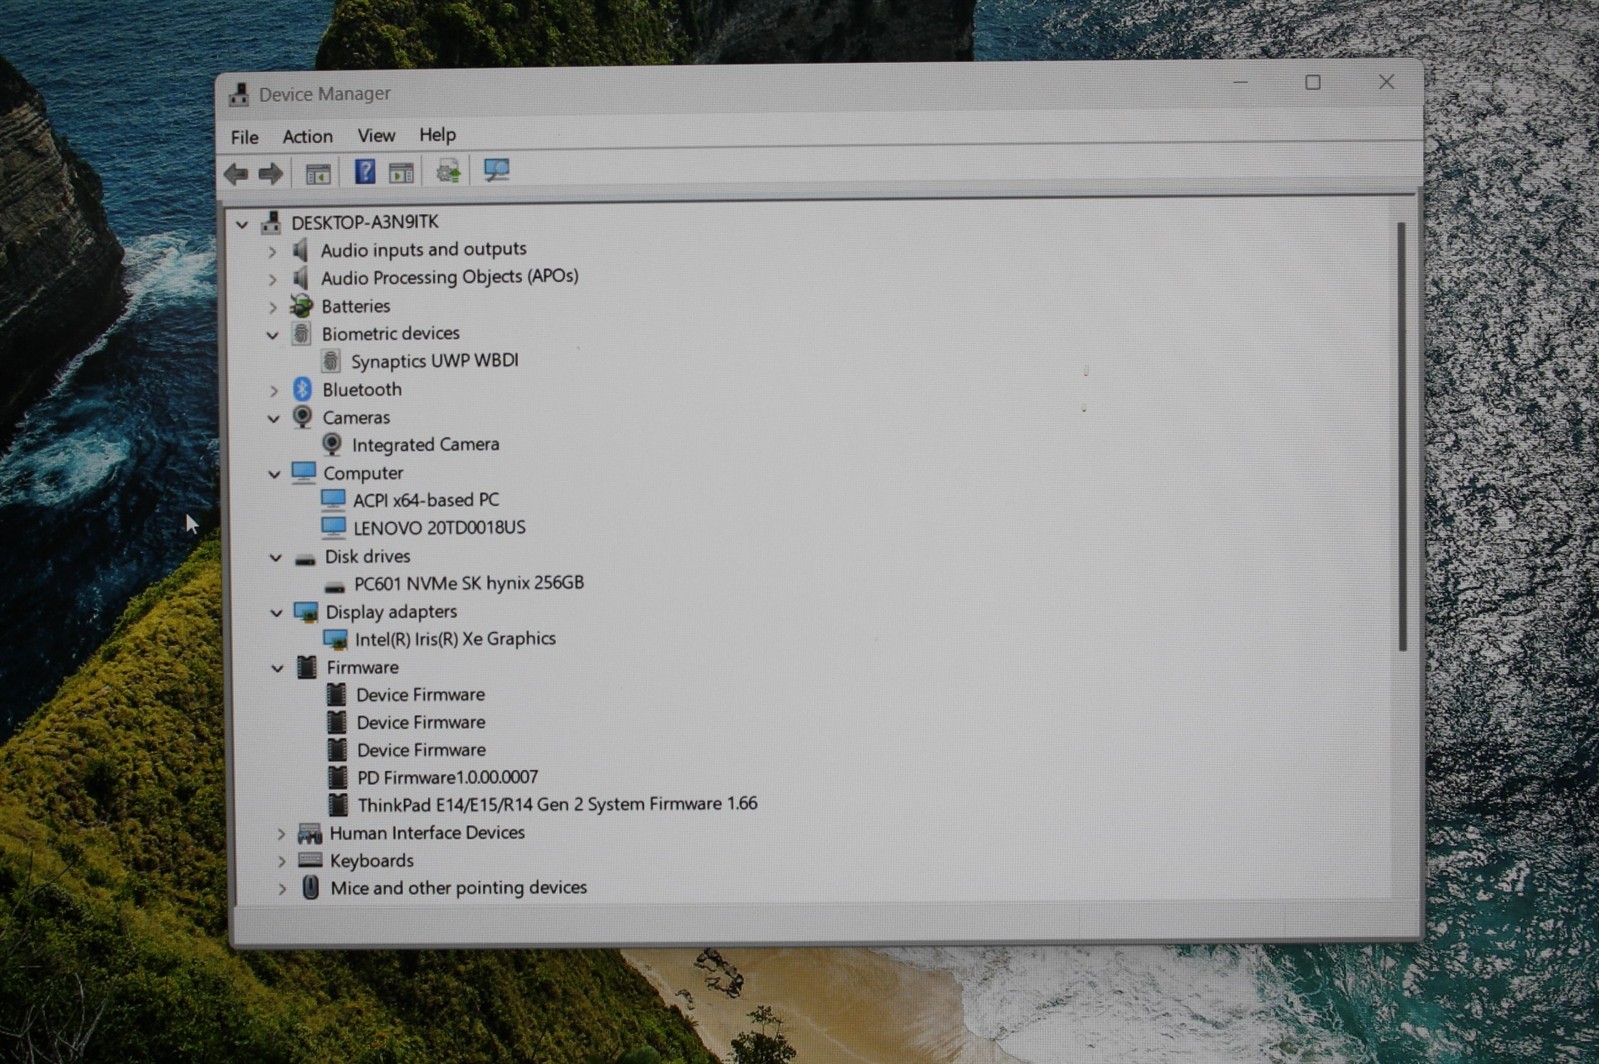Collapse the Firmware category
The image size is (1599, 1064).
pos(277,669)
